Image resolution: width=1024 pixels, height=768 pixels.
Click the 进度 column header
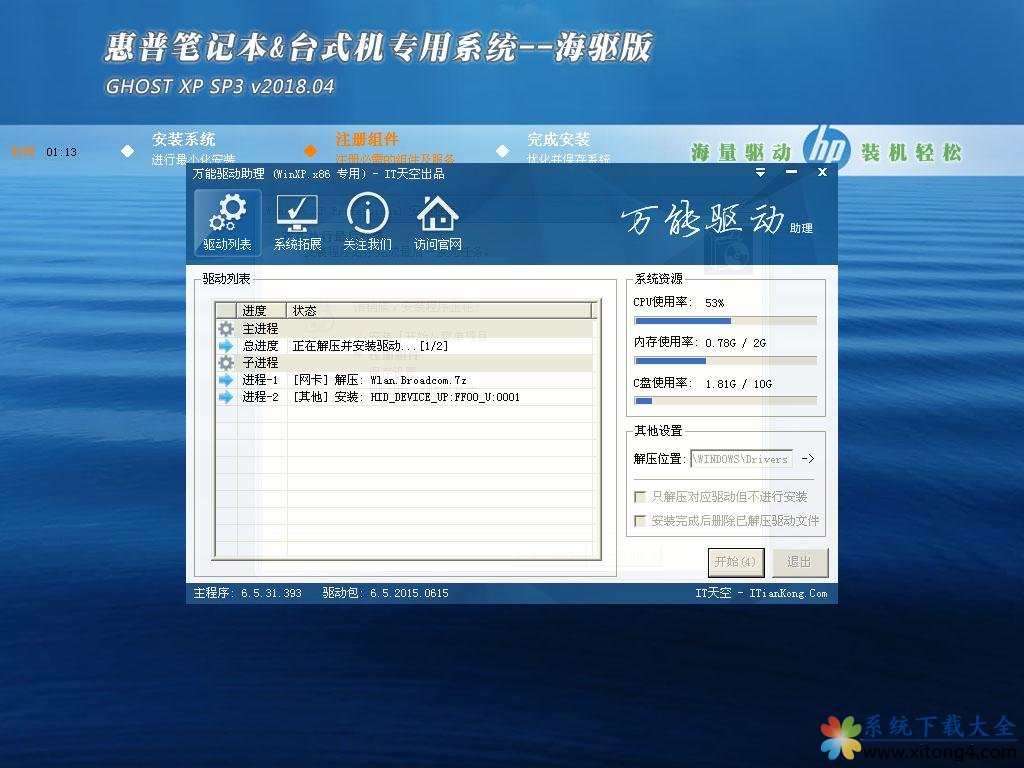[x=261, y=310]
